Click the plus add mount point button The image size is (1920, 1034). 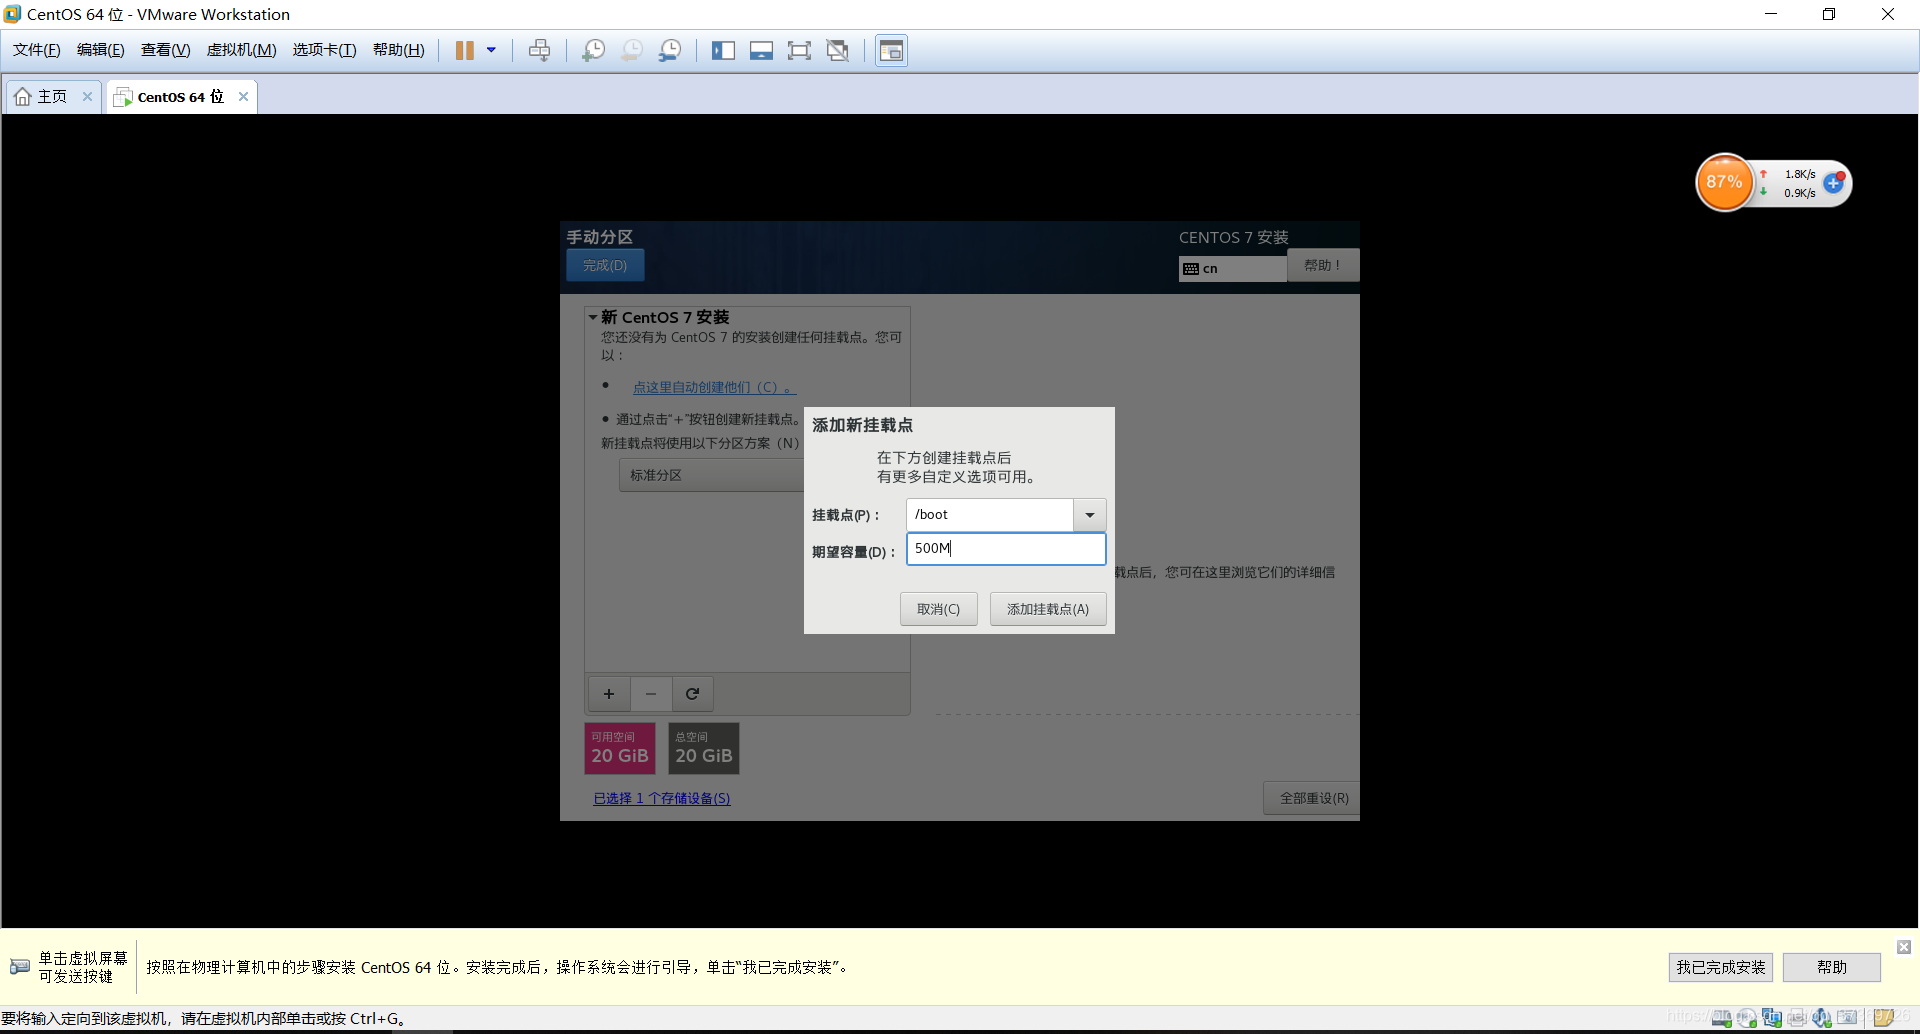pyautogui.click(x=608, y=693)
